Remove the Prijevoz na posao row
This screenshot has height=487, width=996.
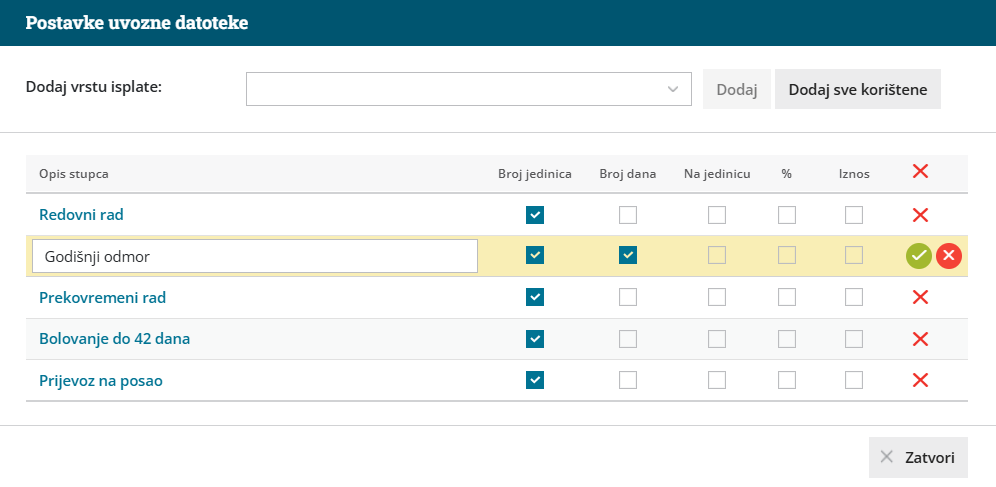tap(921, 380)
